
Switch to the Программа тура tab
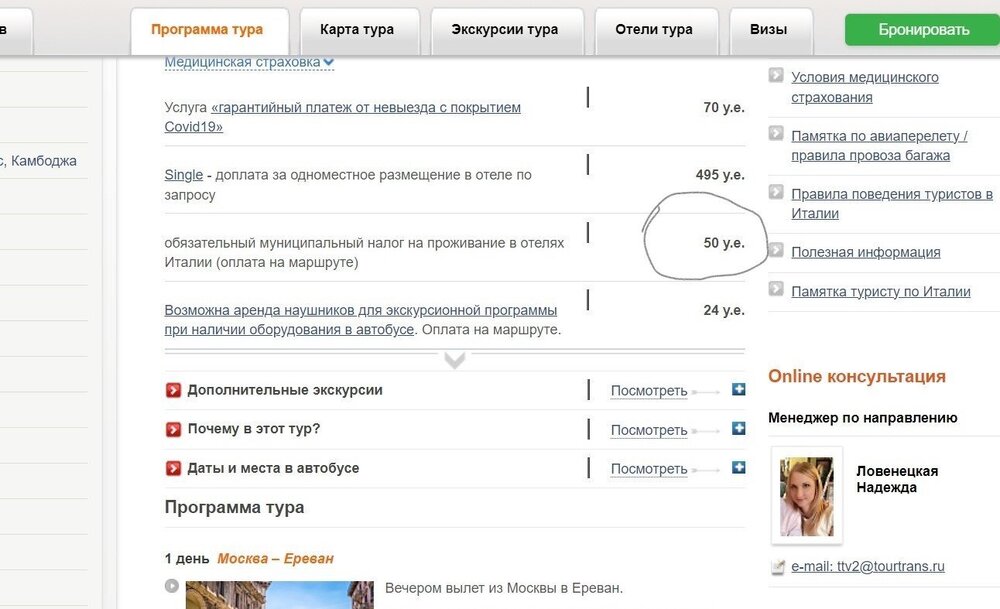click(x=209, y=30)
